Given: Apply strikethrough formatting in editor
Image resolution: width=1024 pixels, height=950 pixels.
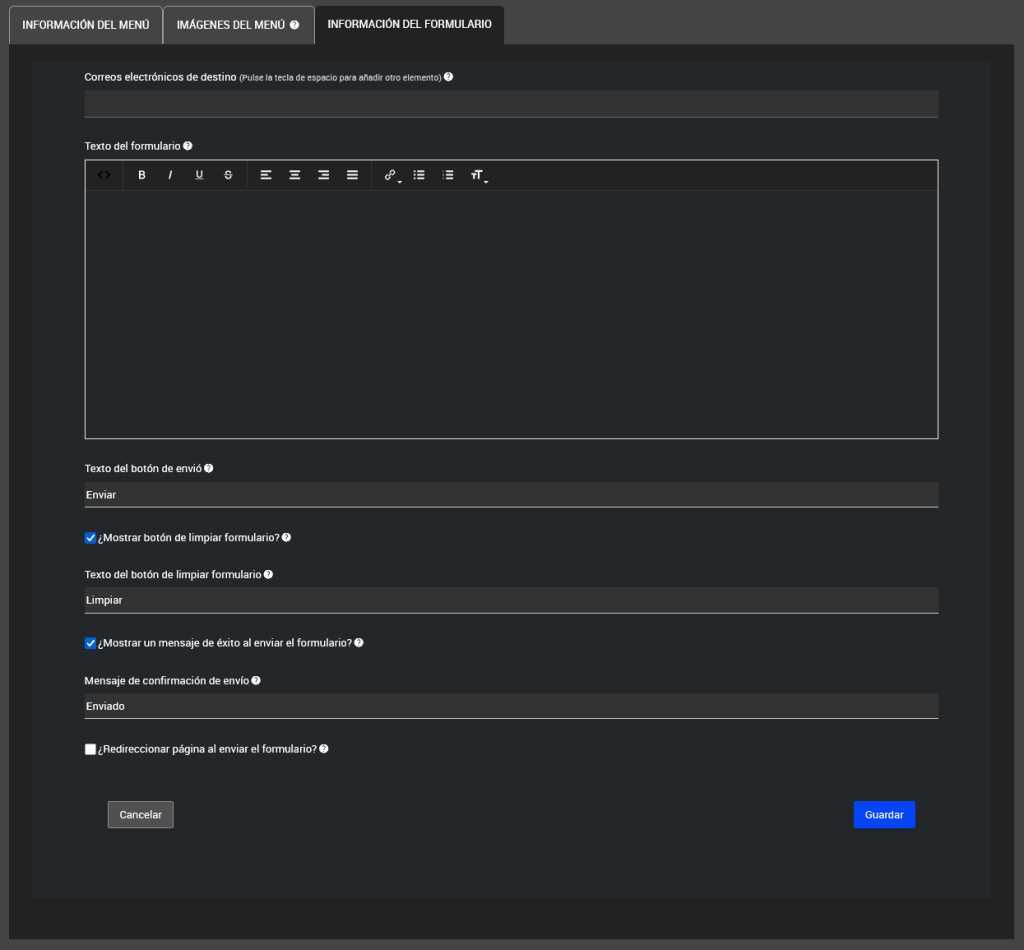Looking at the screenshot, I should pyautogui.click(x=228, y=175).
